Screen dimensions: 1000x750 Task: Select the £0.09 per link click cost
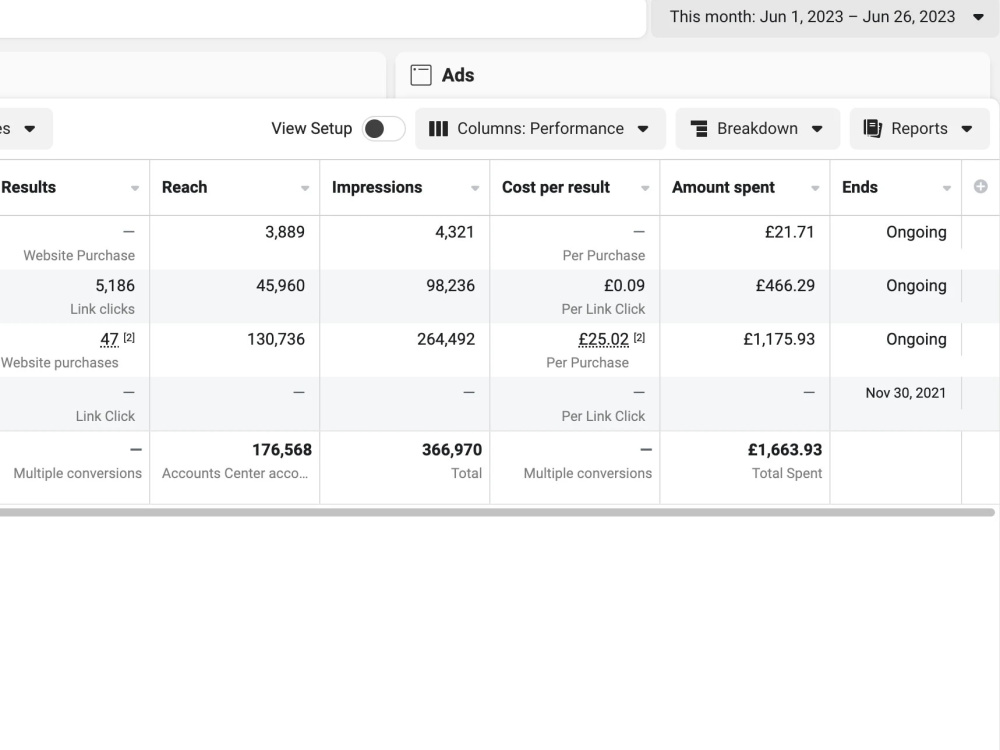coord(624,286)
